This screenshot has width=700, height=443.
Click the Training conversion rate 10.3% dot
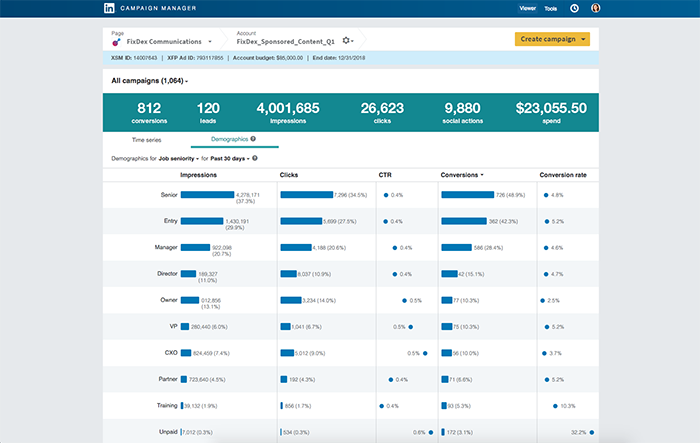pos(555,406)
